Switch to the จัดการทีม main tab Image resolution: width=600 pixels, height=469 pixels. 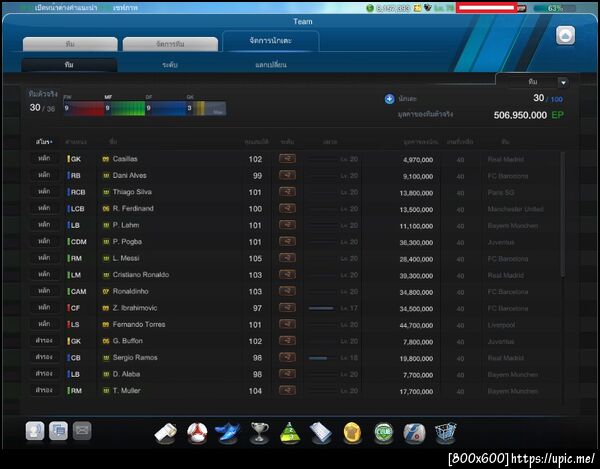(x=170, y=44)
